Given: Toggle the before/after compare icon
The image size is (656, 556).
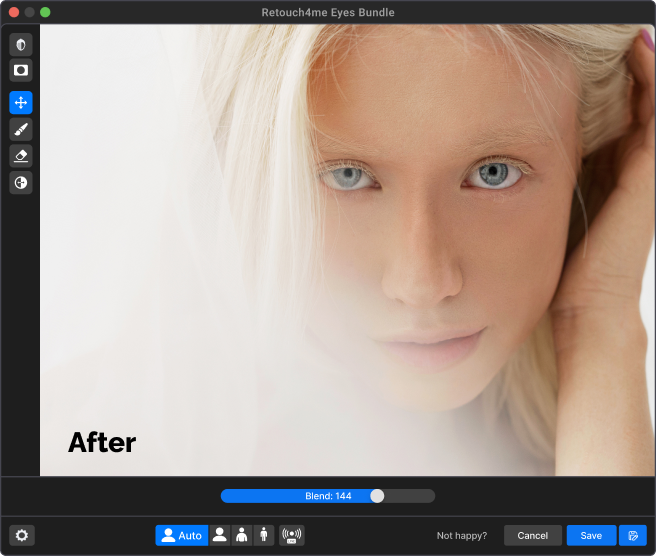Looking at the screenshot, I should point(21,44).
